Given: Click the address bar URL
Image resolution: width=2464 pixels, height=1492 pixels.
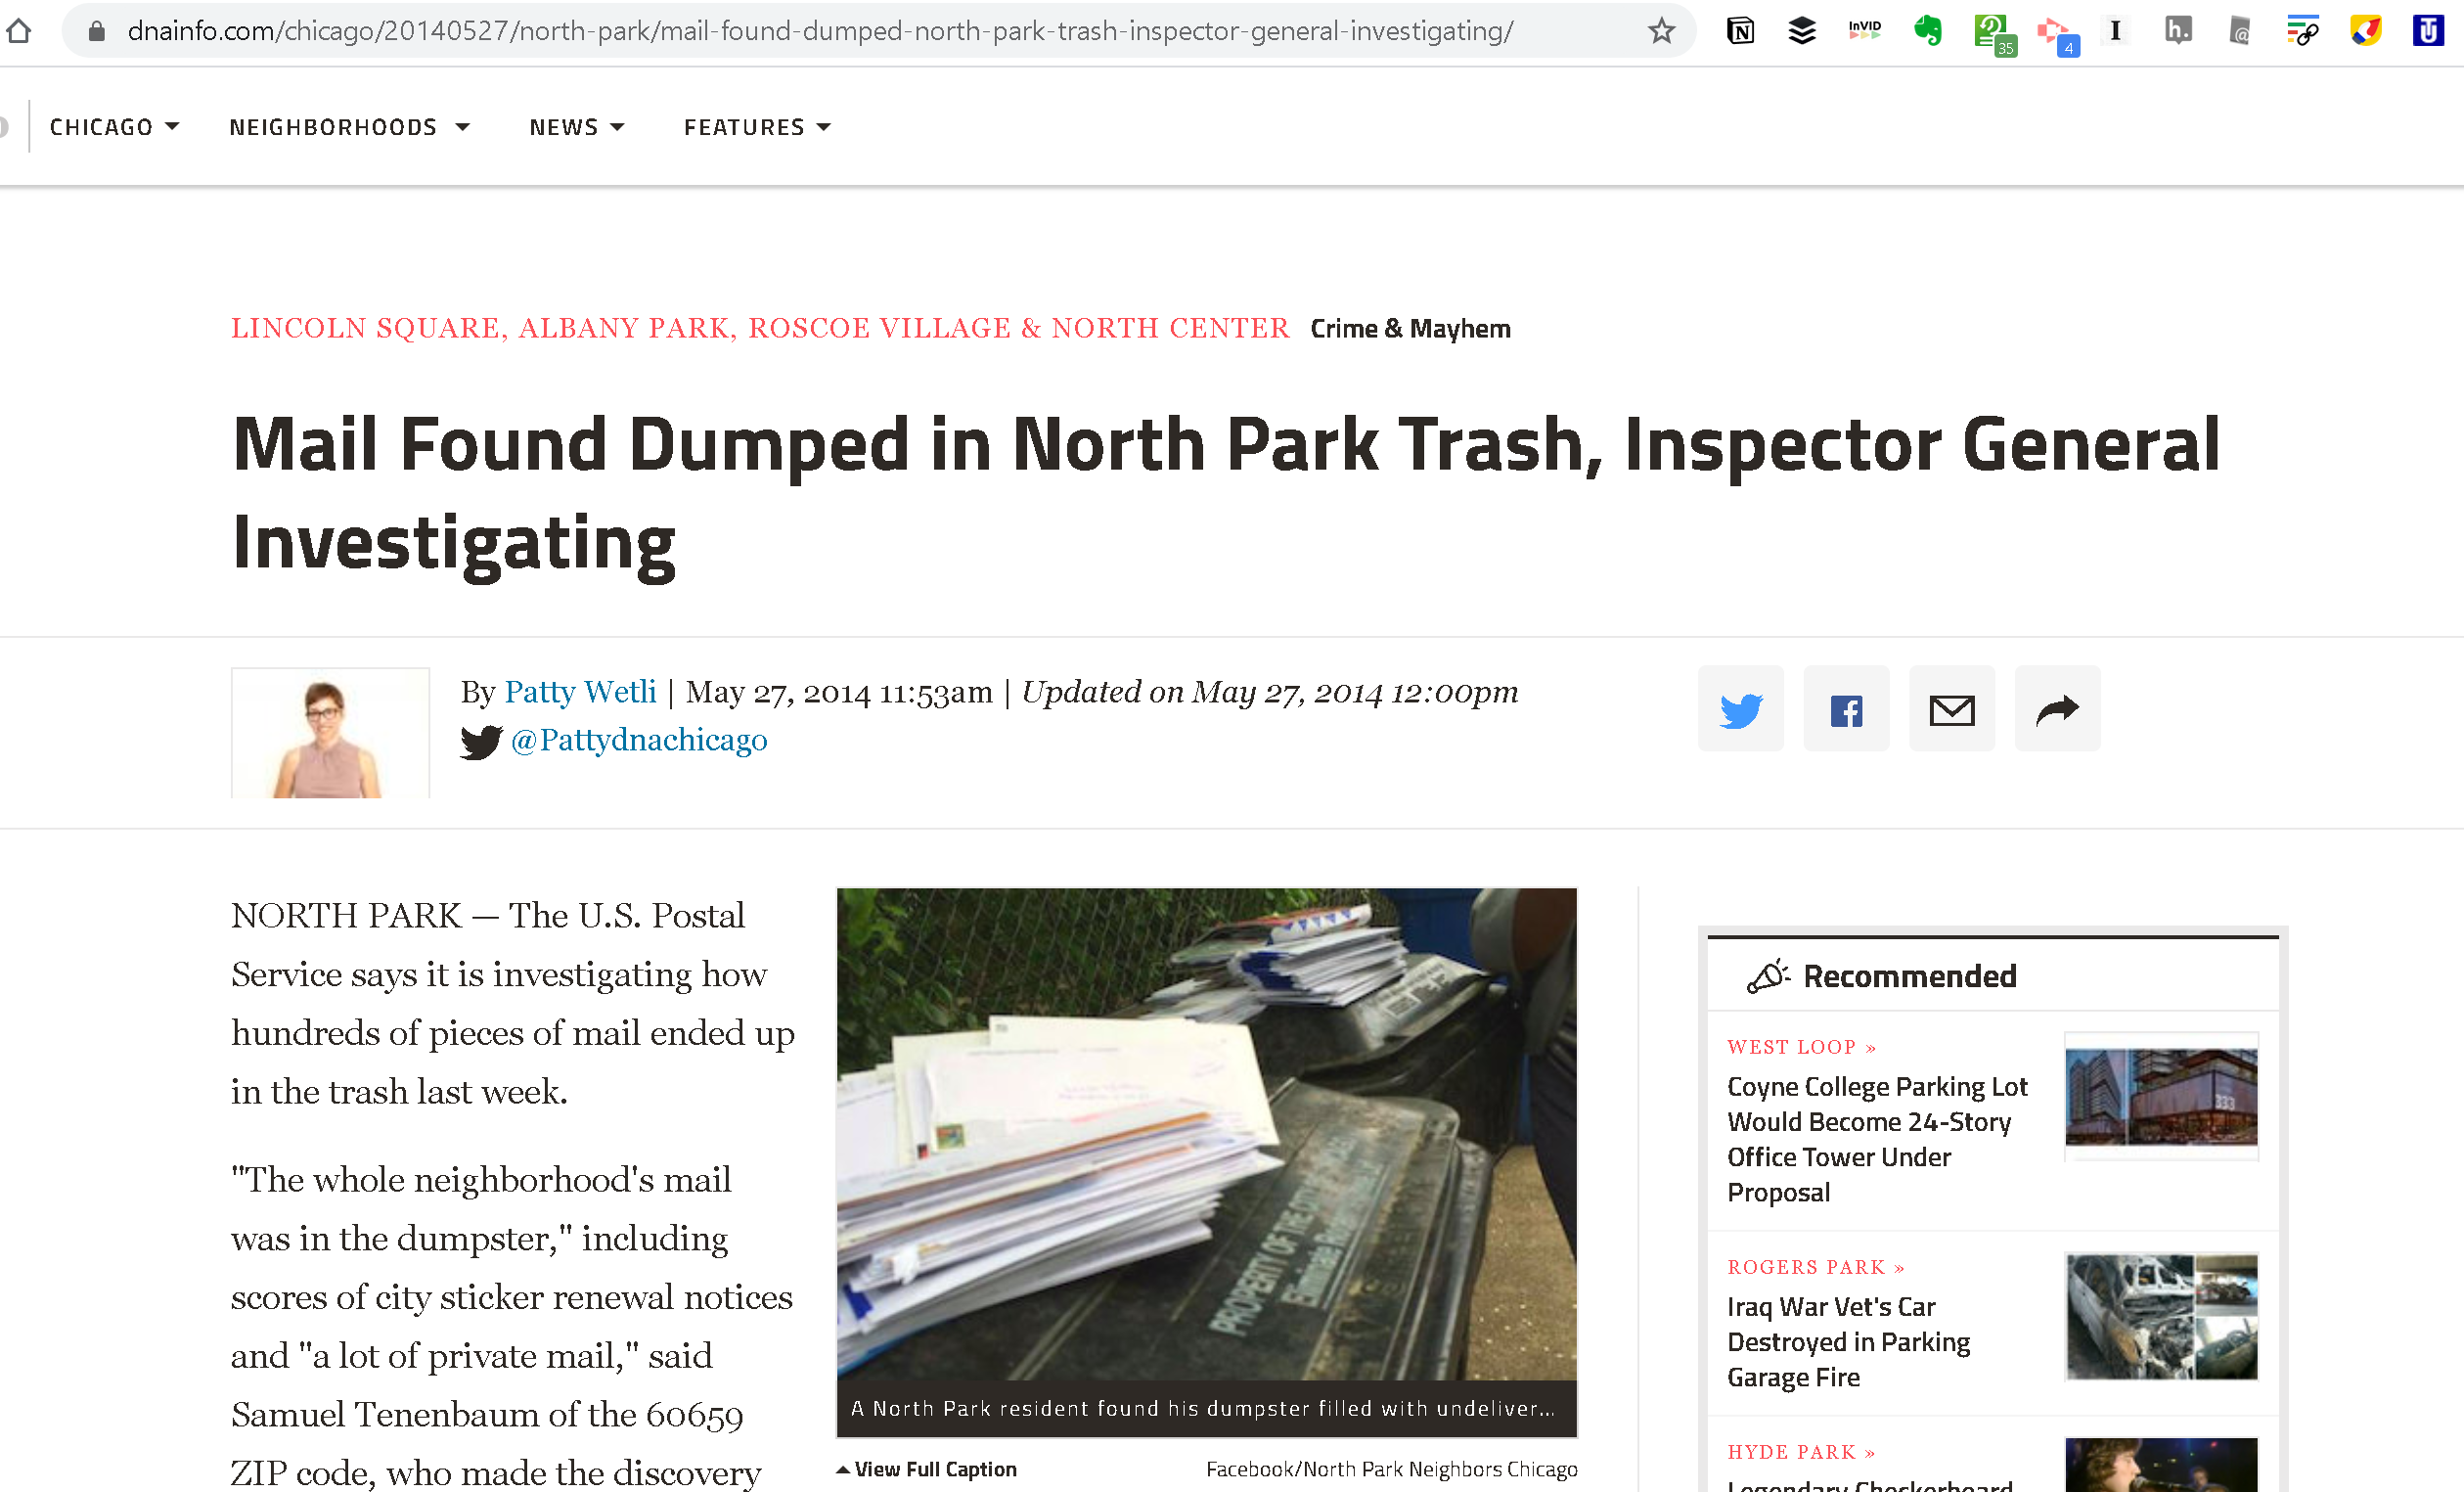Looking at the screenshot, I should click(x=820, y=31).
